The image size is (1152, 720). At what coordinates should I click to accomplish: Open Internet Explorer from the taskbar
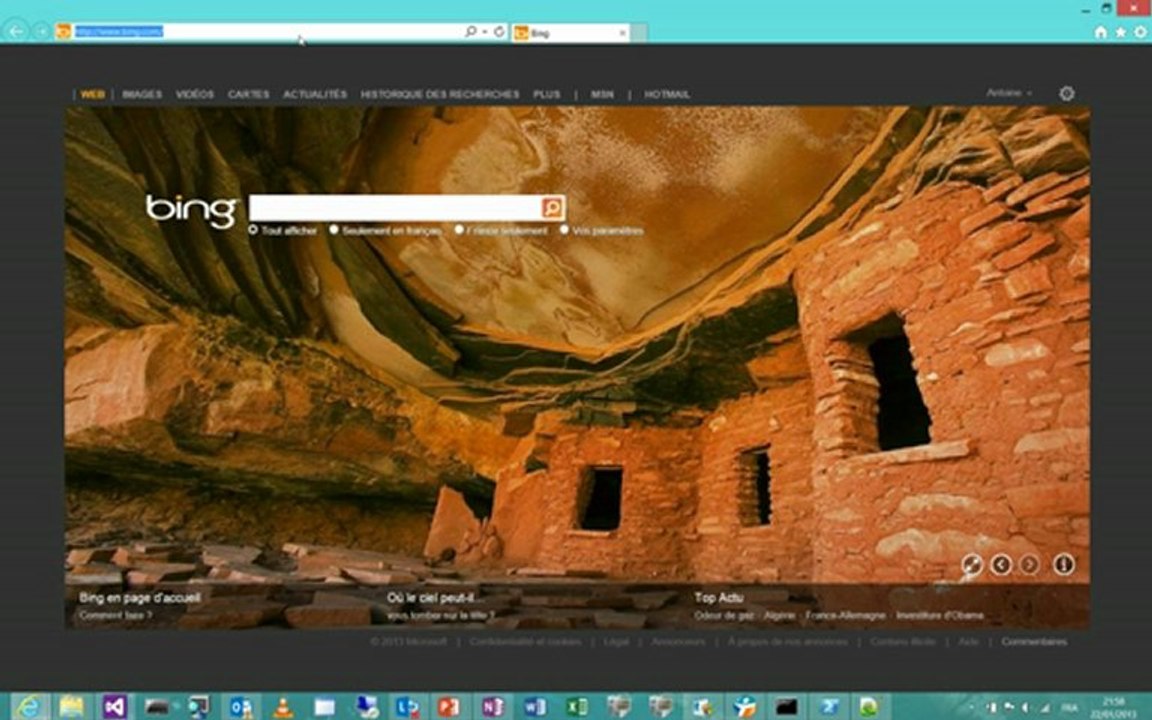coord(29,707)
